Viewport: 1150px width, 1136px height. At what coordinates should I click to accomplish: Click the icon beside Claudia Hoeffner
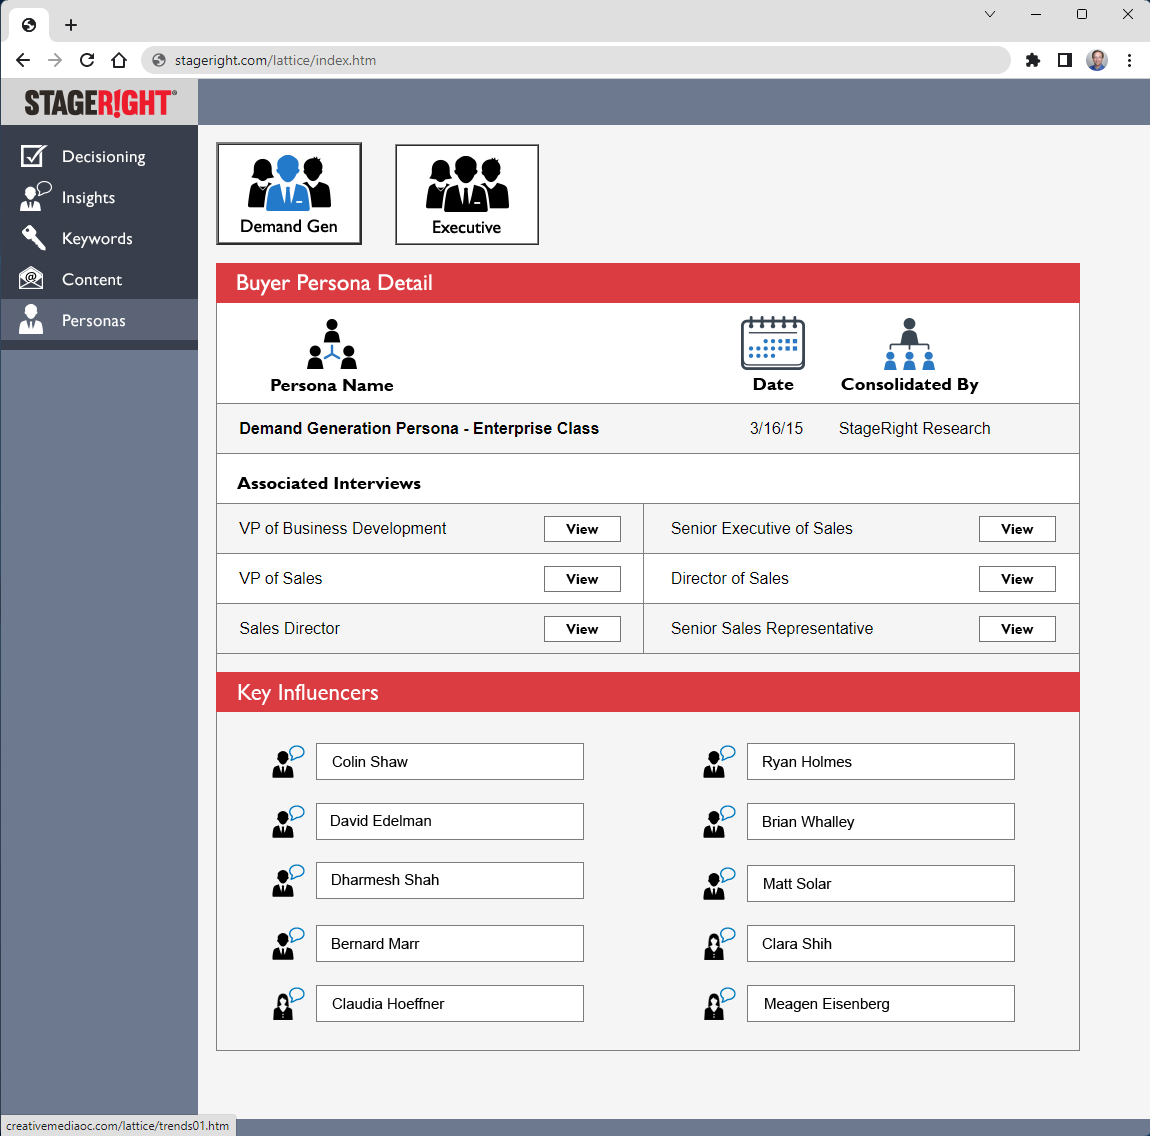(288, 1003)
